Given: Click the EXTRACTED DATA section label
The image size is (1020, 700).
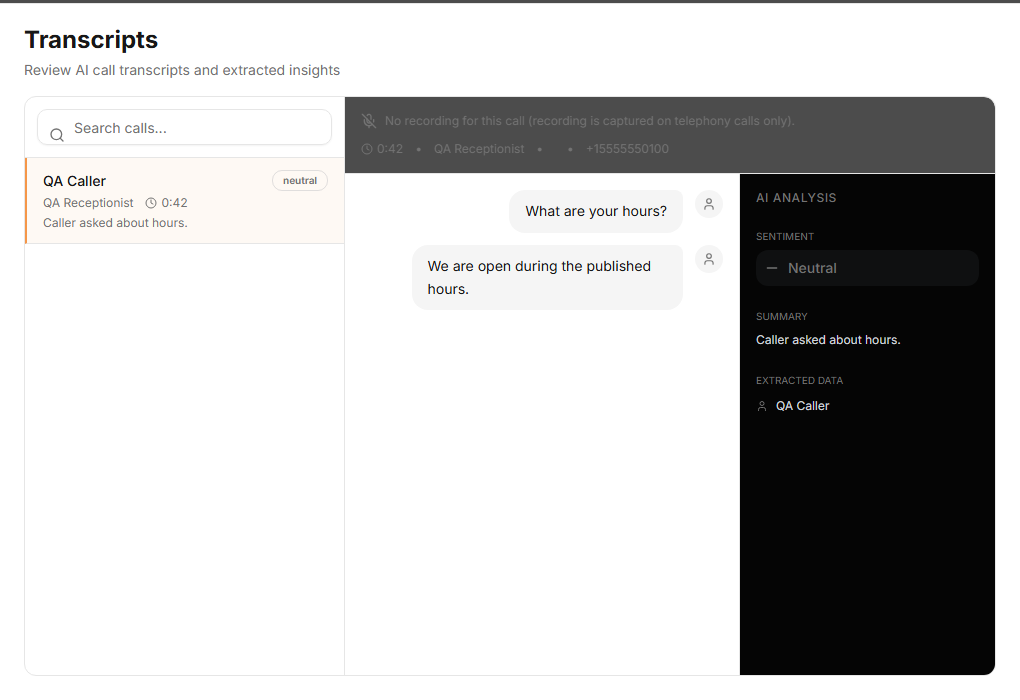Looking at the screenshot, I should click(x=799, y=381).
